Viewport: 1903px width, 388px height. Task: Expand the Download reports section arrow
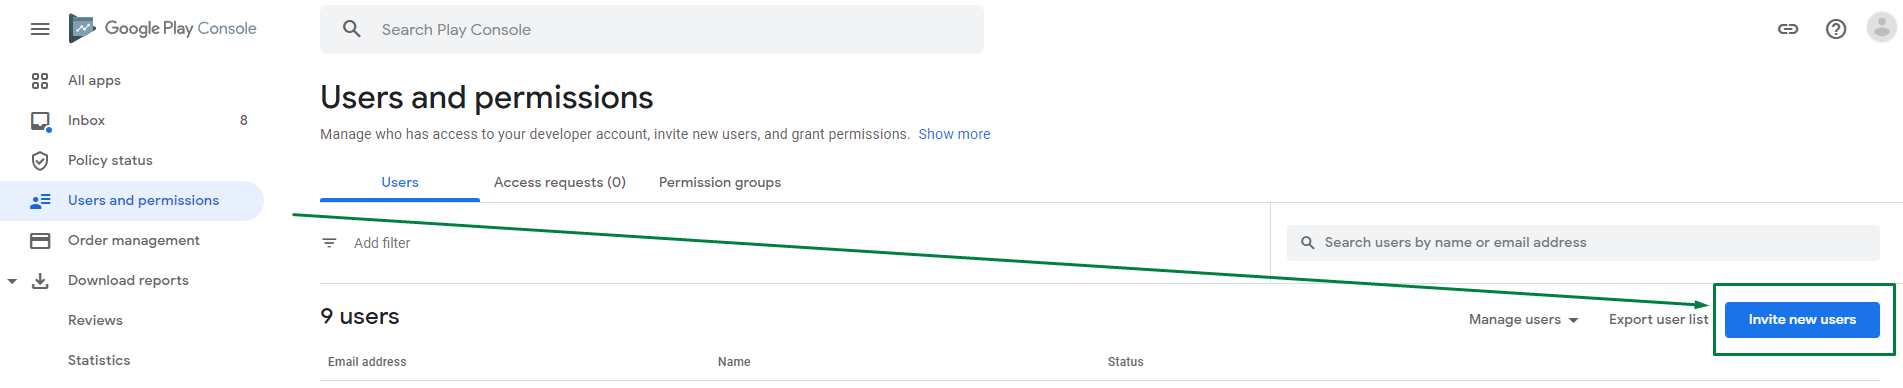click(12, 281)
